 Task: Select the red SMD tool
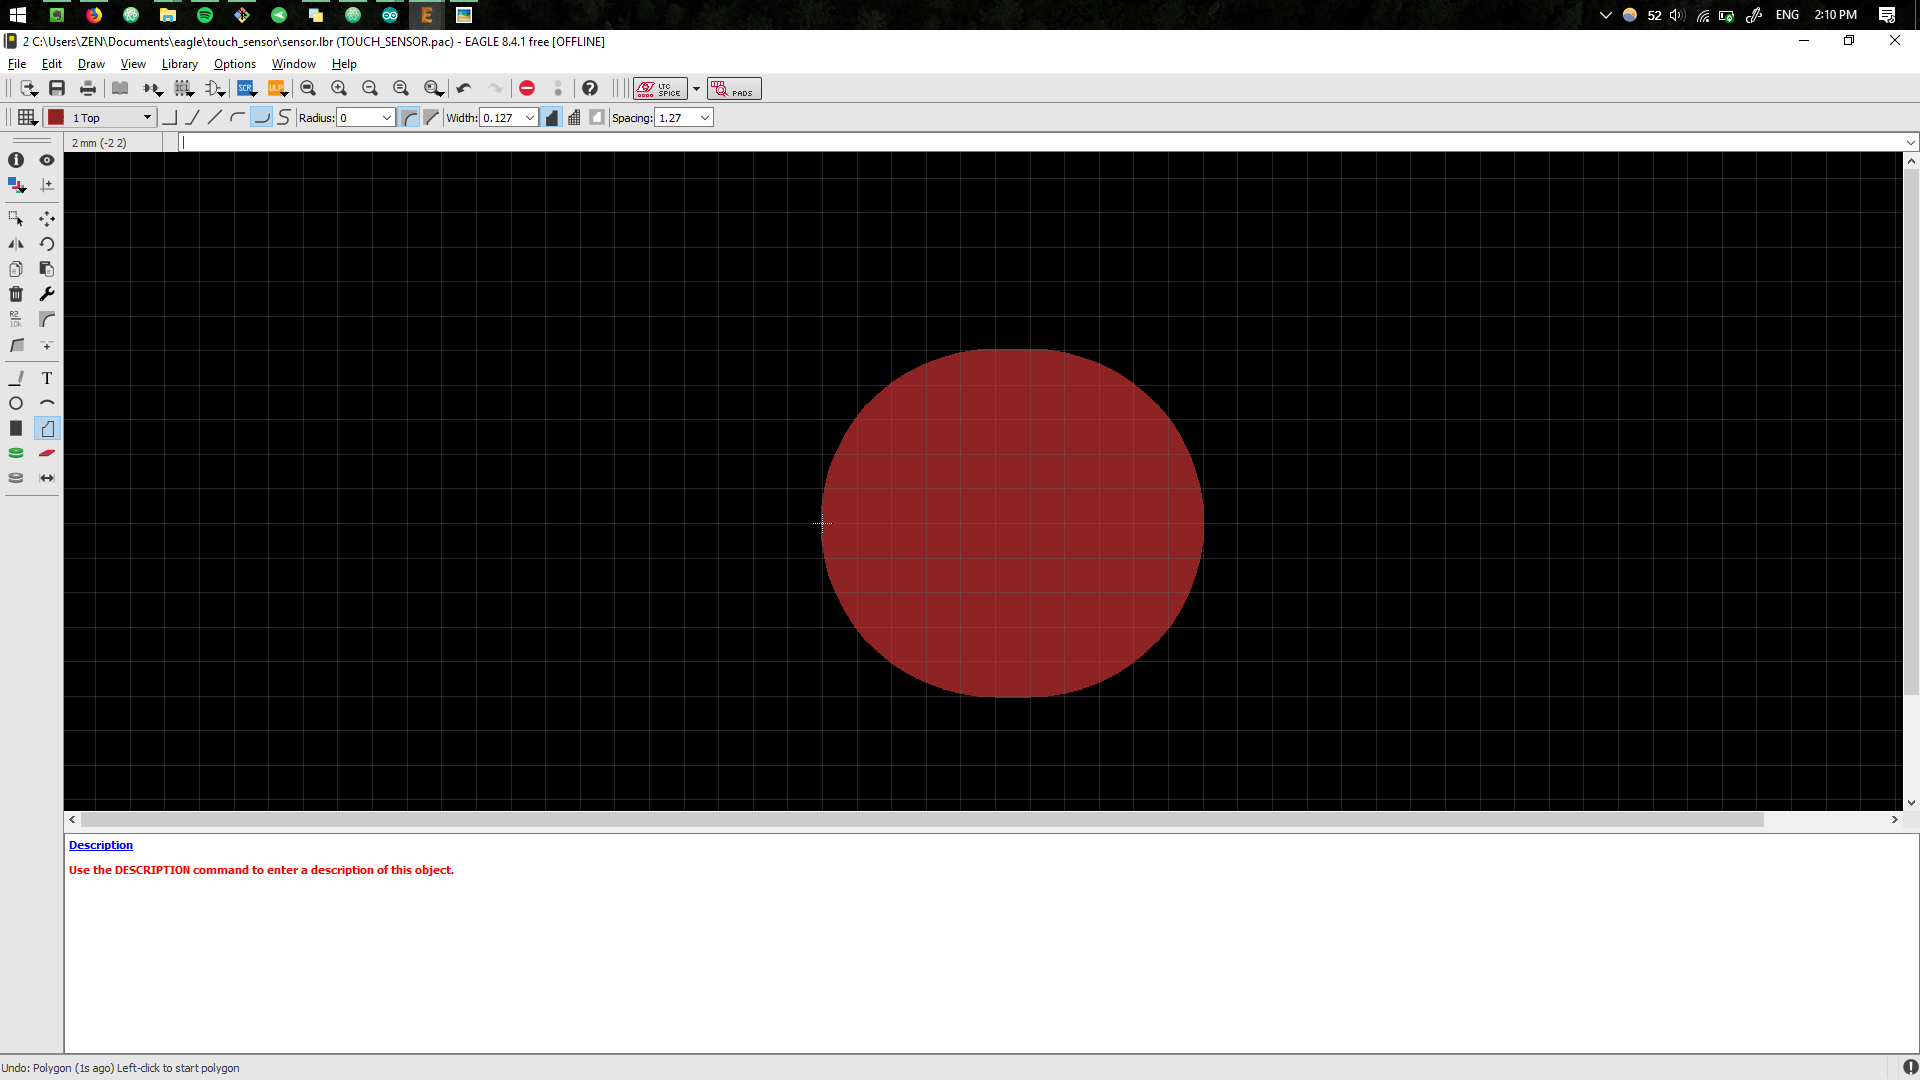[x=47, y=453]
